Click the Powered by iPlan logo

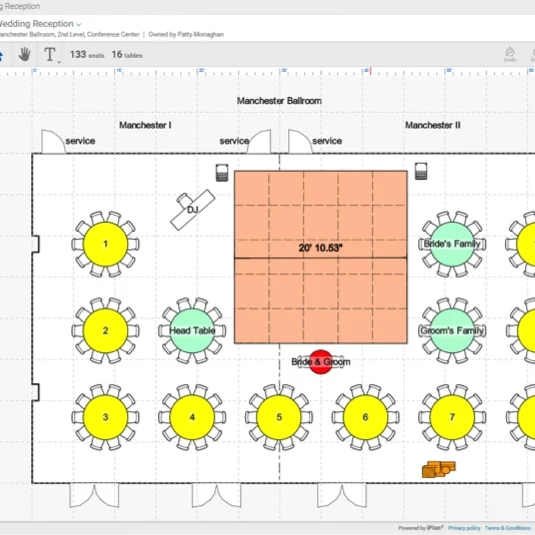point(421,528)
